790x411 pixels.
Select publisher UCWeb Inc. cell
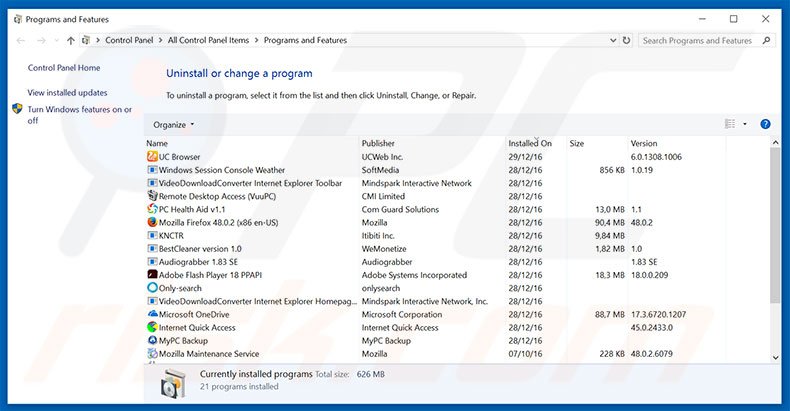click(x=382, y=157)
